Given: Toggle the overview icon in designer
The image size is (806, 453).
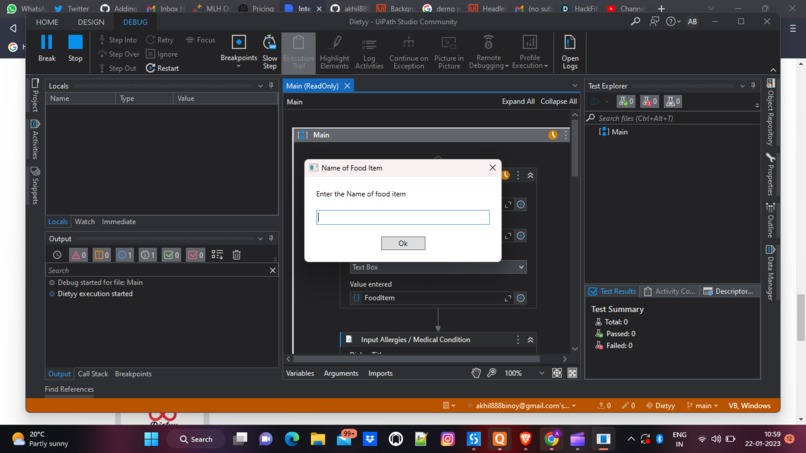Looking at the screenshot, I should (x=572, y=373).
